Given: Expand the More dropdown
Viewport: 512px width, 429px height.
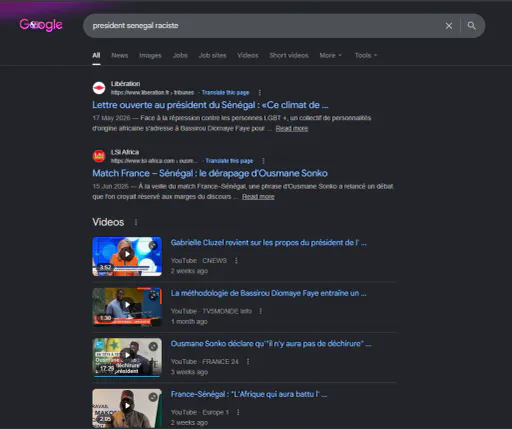Looking at the screenshot, I should pos(331,55).
